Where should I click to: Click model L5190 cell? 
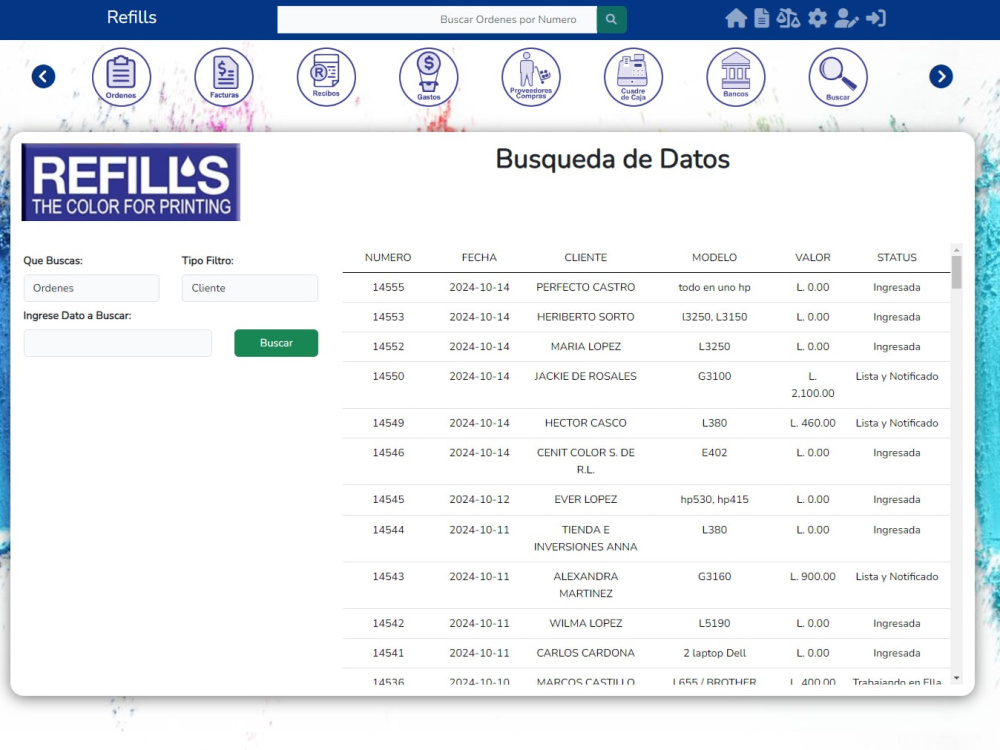[714, 623]
